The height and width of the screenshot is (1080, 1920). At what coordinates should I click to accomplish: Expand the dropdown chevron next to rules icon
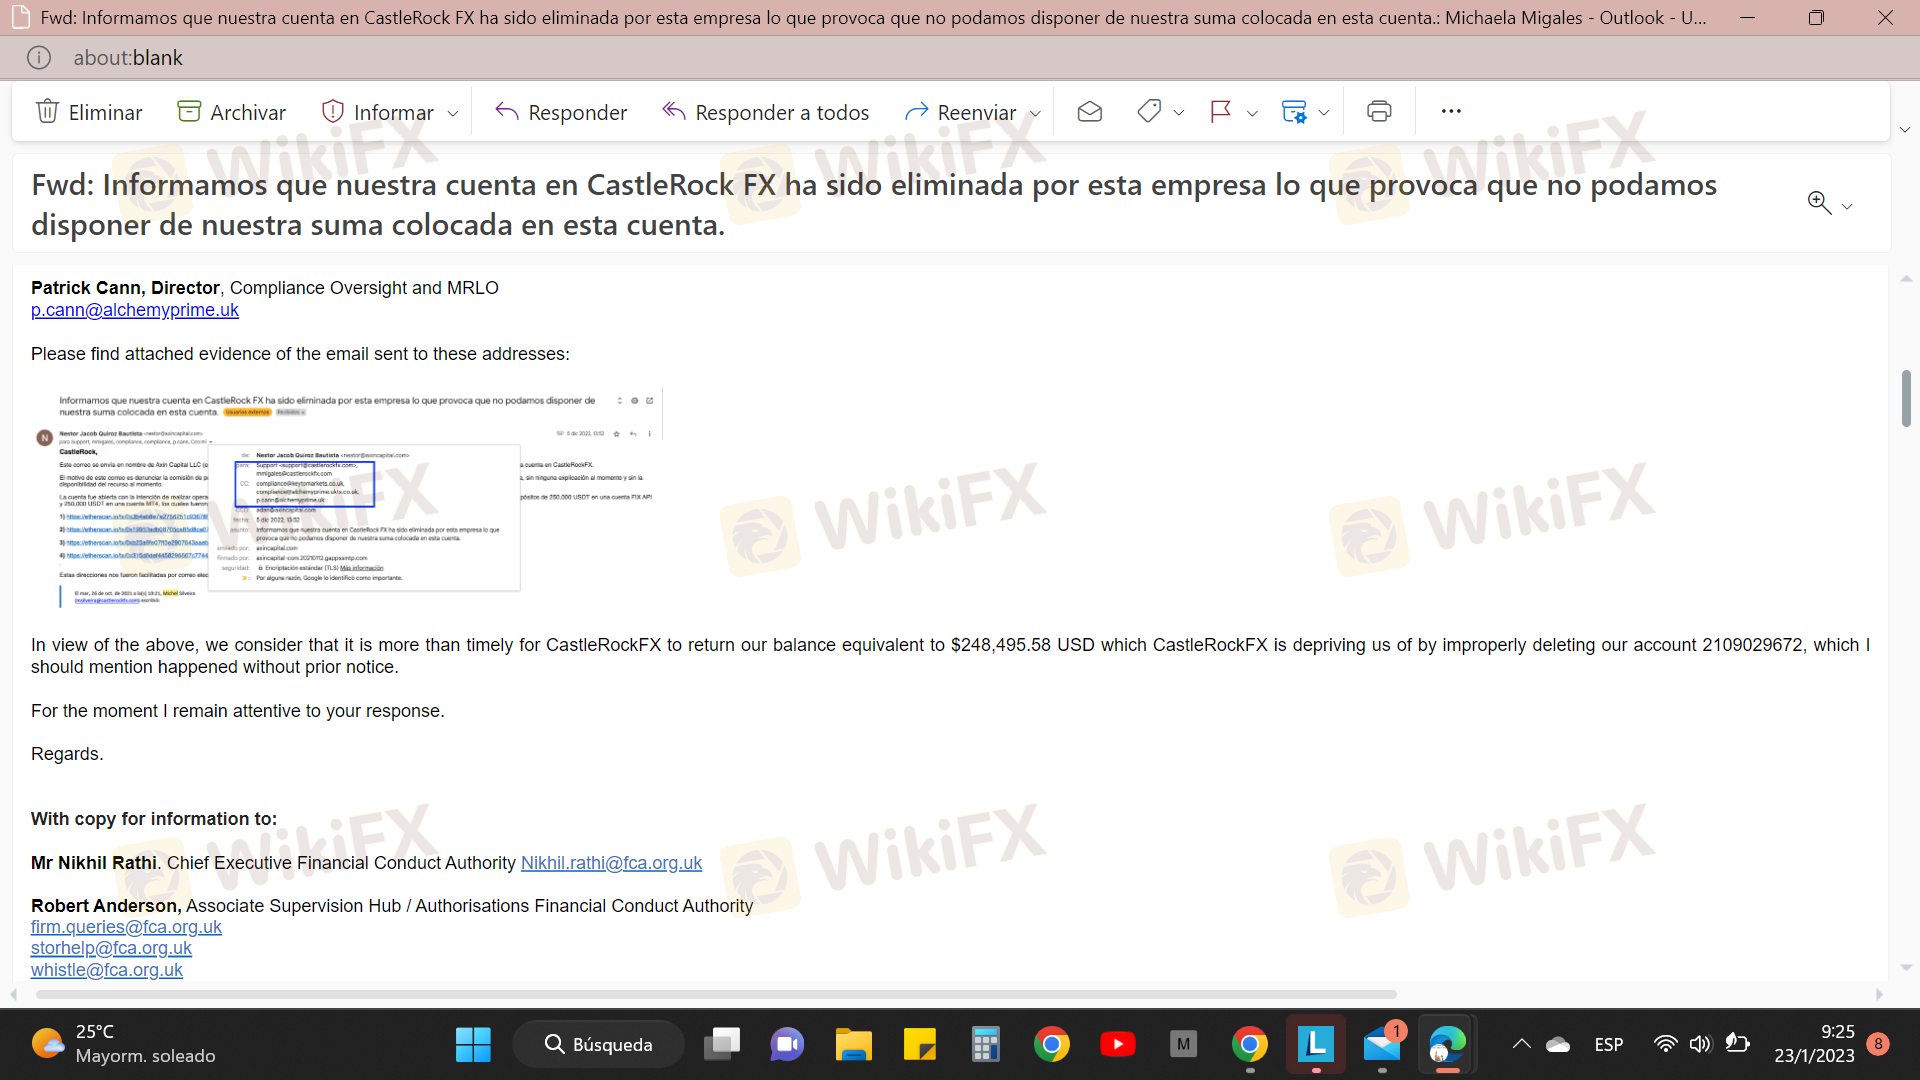1324,113
